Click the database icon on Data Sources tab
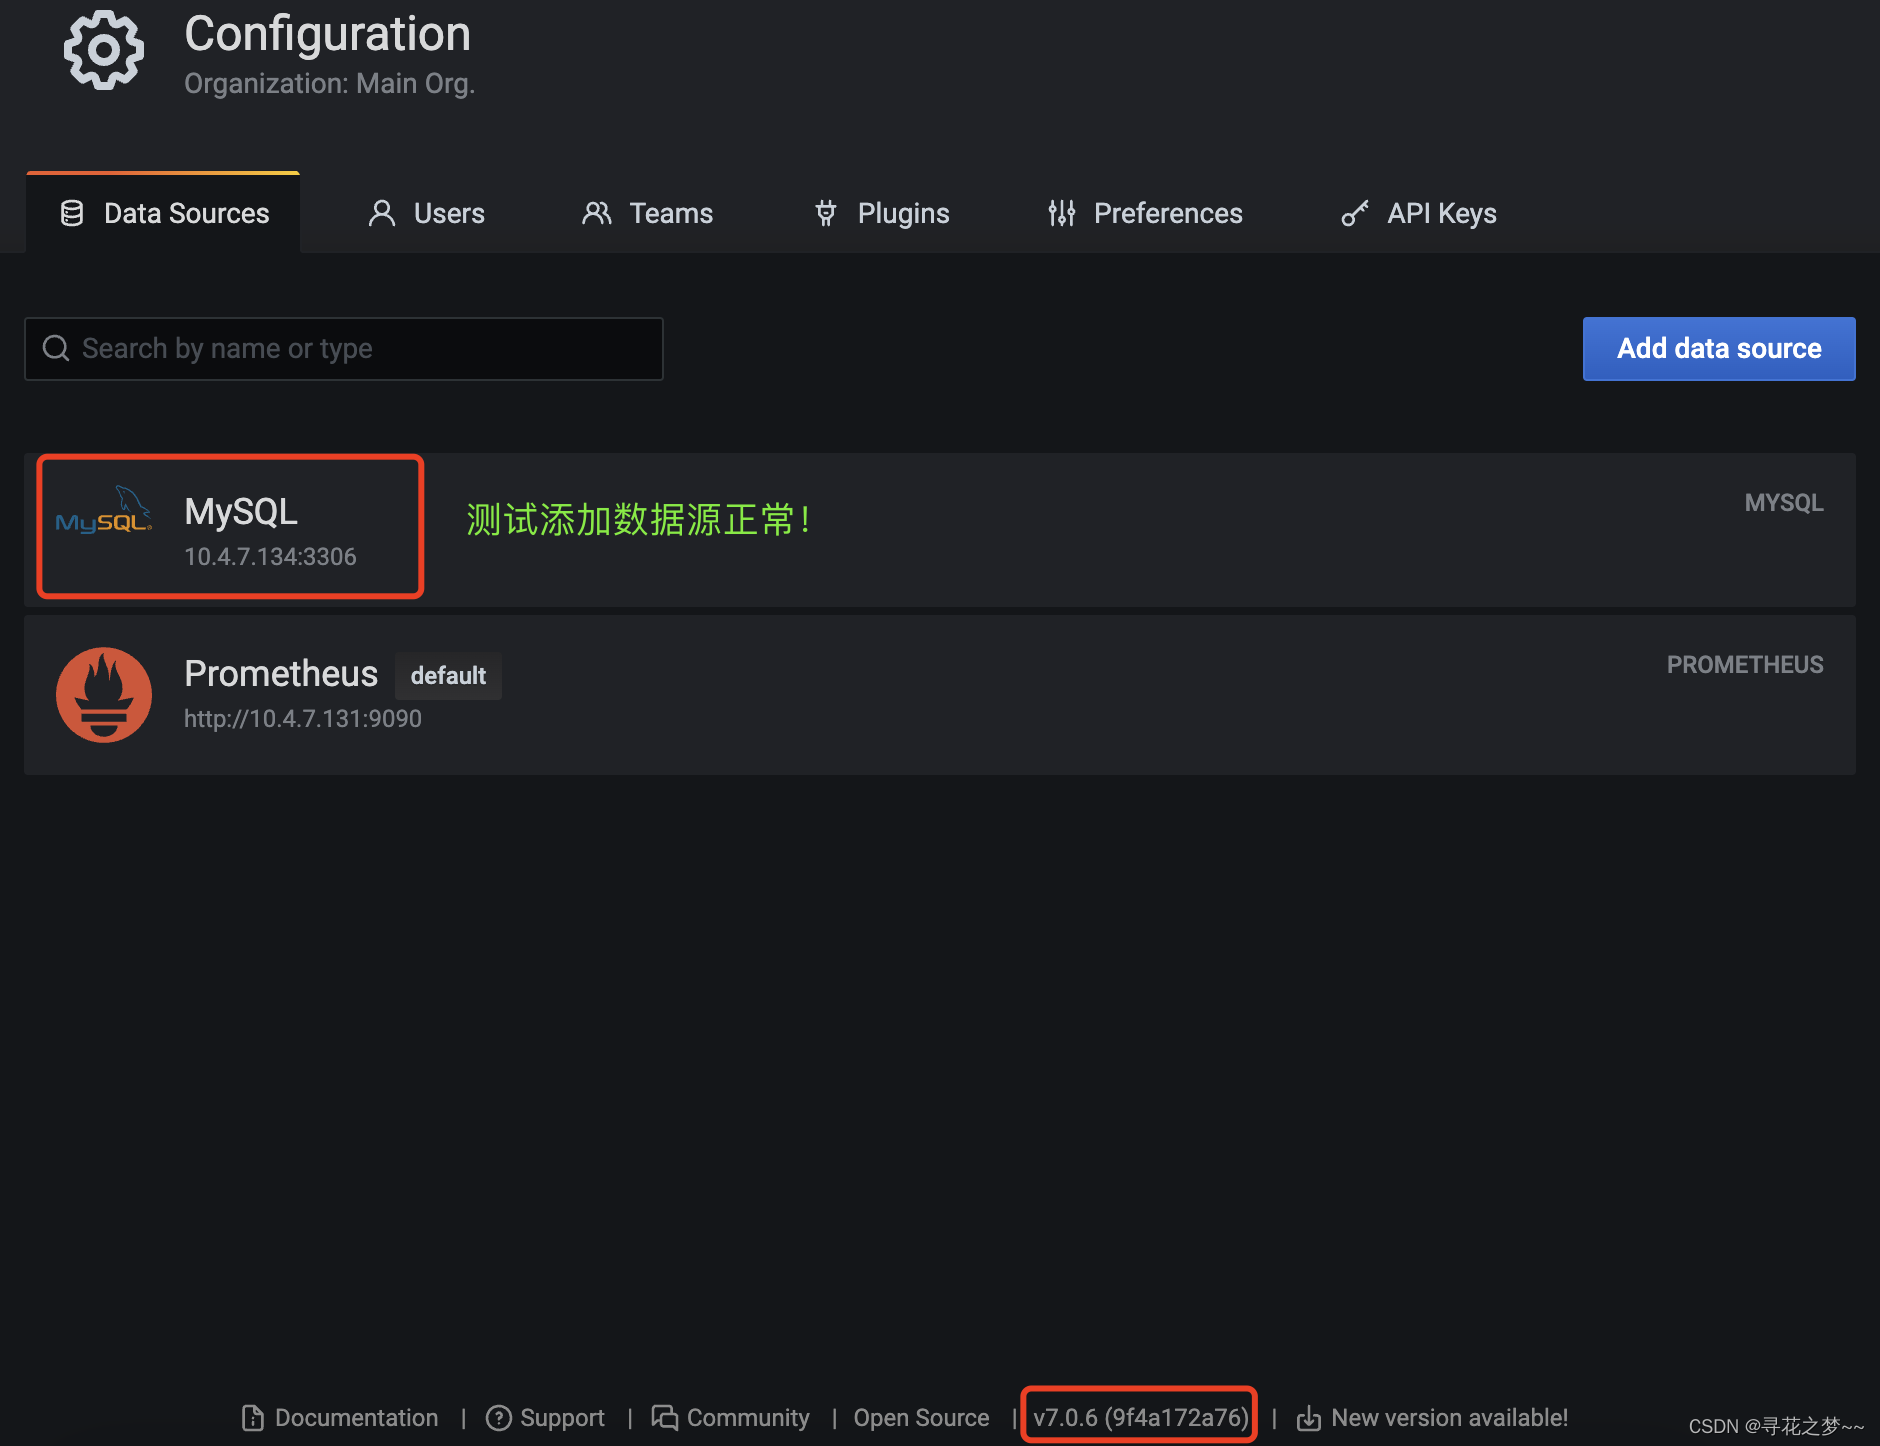The height and width of the screenshot is (1446, 1880). pos(71,212)
